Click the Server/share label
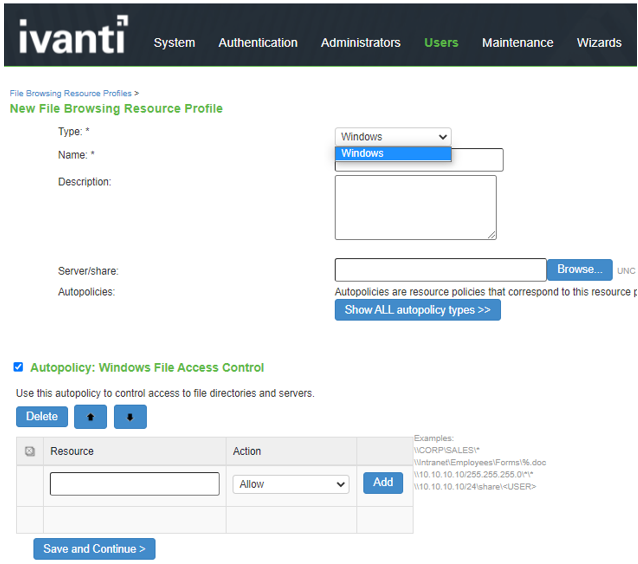Viewport: 638px width, 564px height. 88,271
